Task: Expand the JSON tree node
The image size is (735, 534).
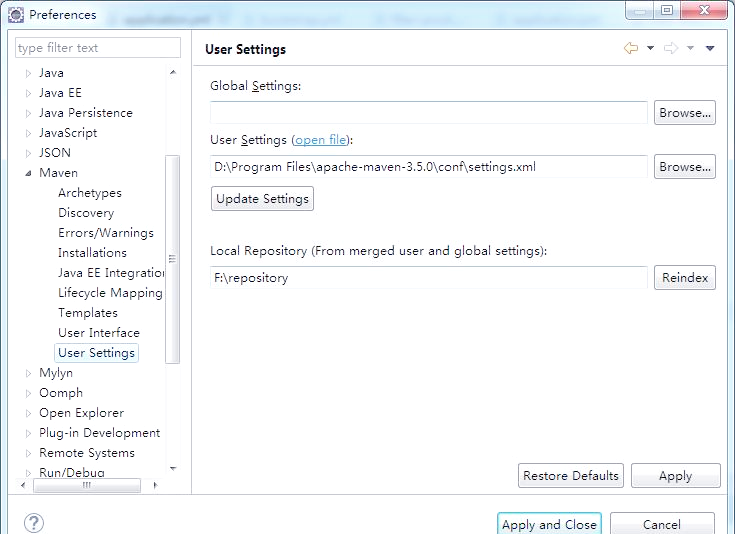Action: tap(28, 153)
